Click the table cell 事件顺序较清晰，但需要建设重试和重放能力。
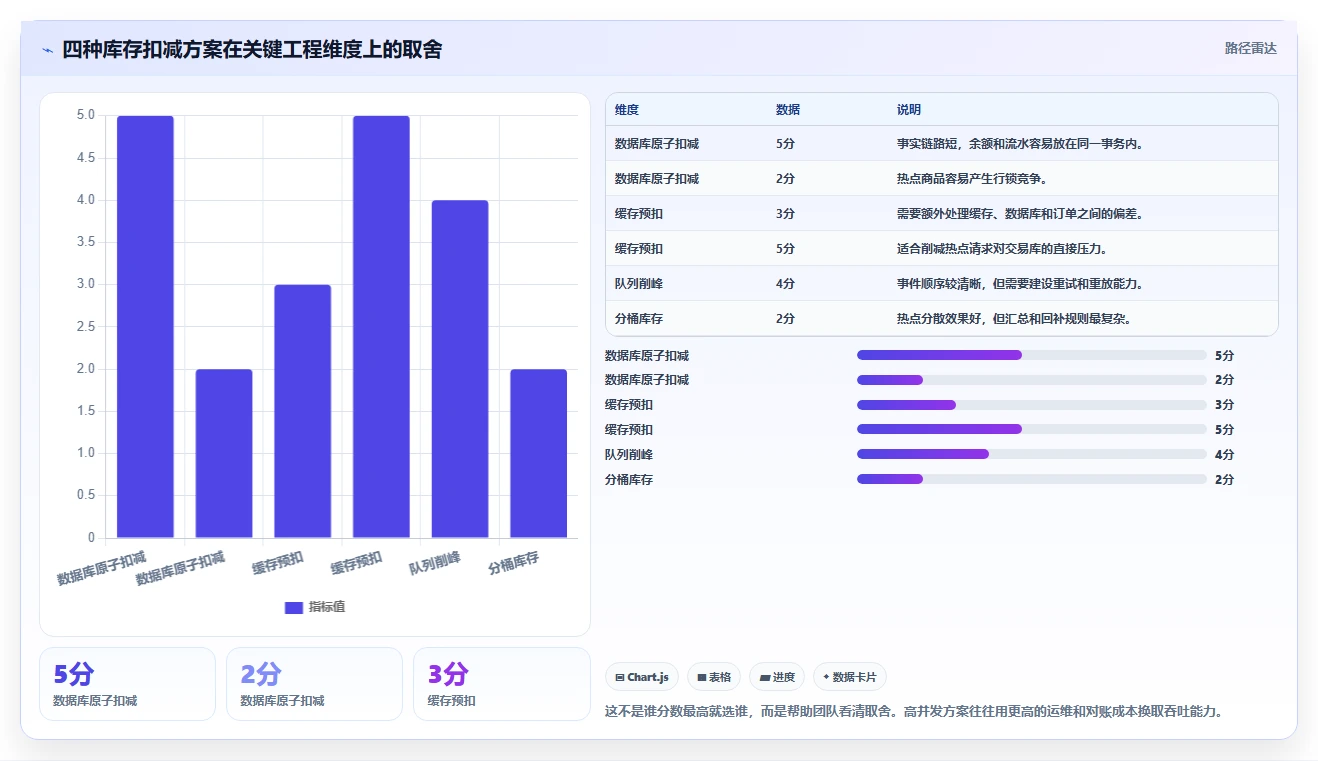1318x761 pixels. [1020, 284]
